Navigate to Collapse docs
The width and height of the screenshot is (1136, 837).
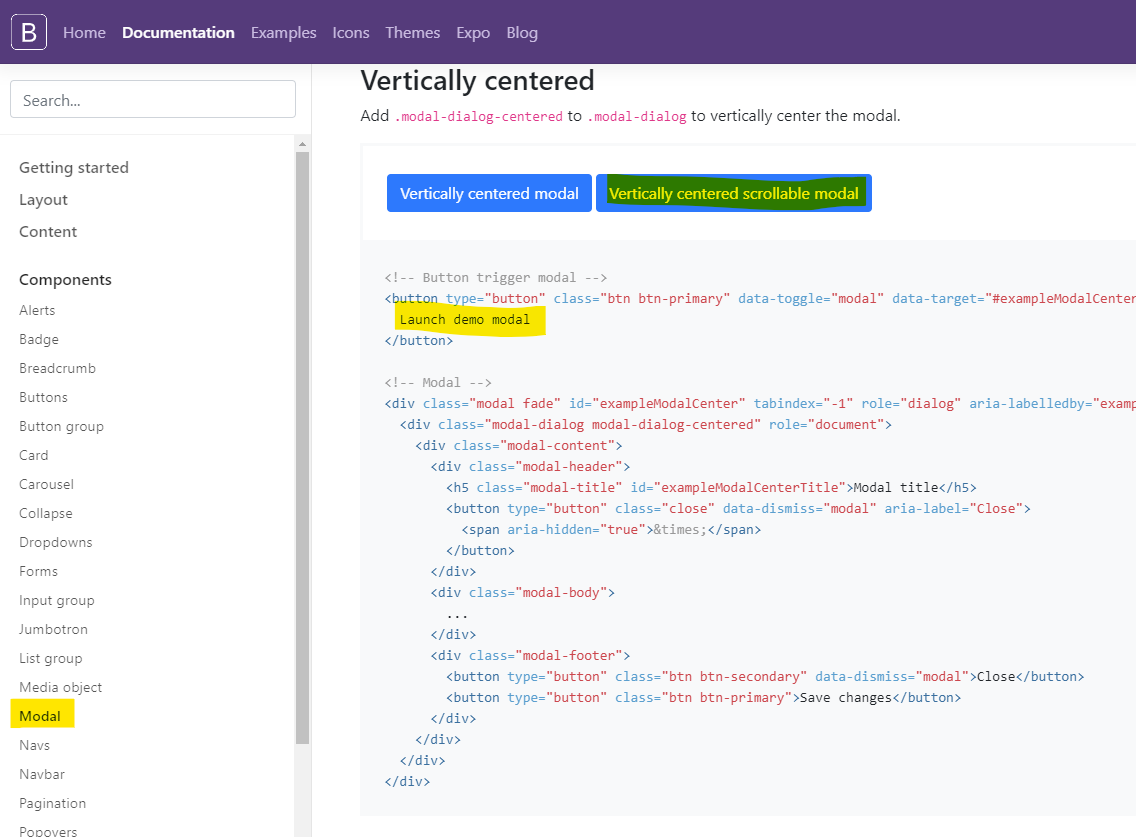tap(46, 513)
